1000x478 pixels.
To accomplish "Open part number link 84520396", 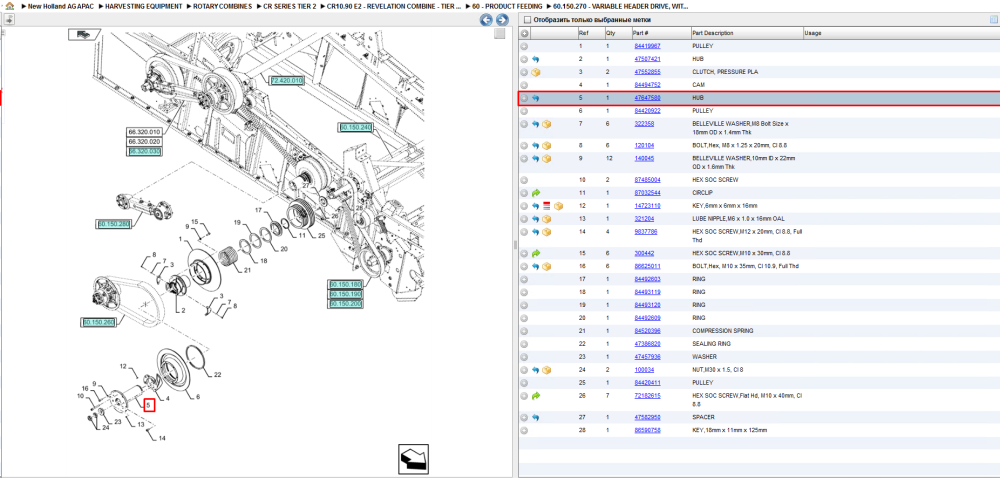I will click(x=647, y=331).
